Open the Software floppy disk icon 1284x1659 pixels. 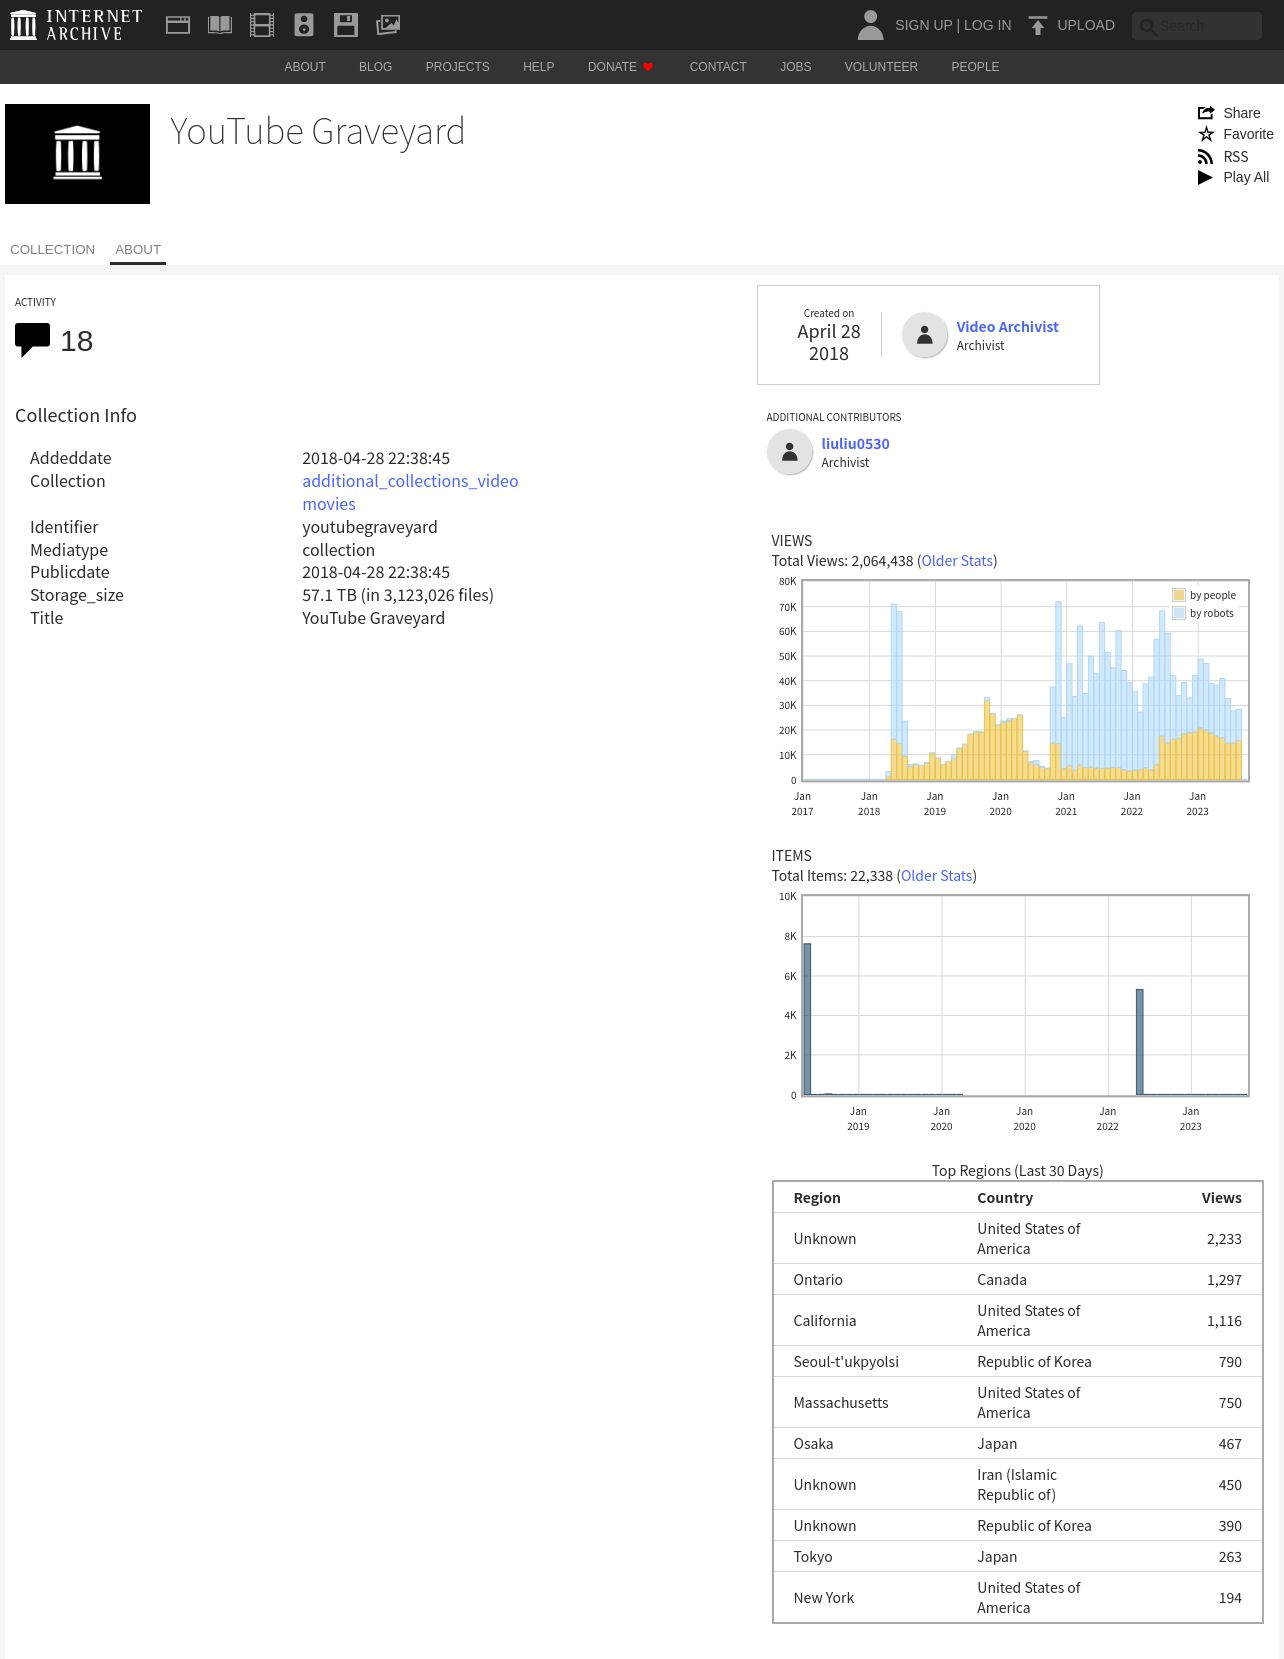click(346, 25)
